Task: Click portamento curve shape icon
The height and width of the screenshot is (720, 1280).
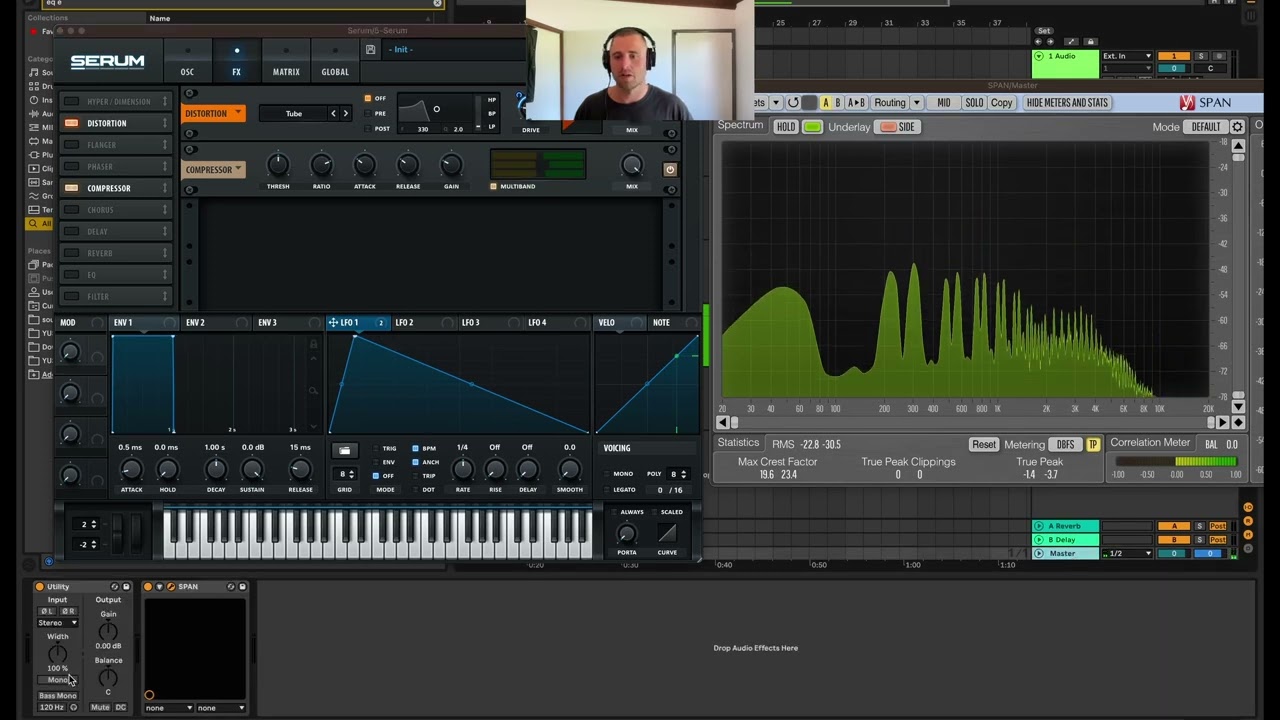Action: (667, 533)
